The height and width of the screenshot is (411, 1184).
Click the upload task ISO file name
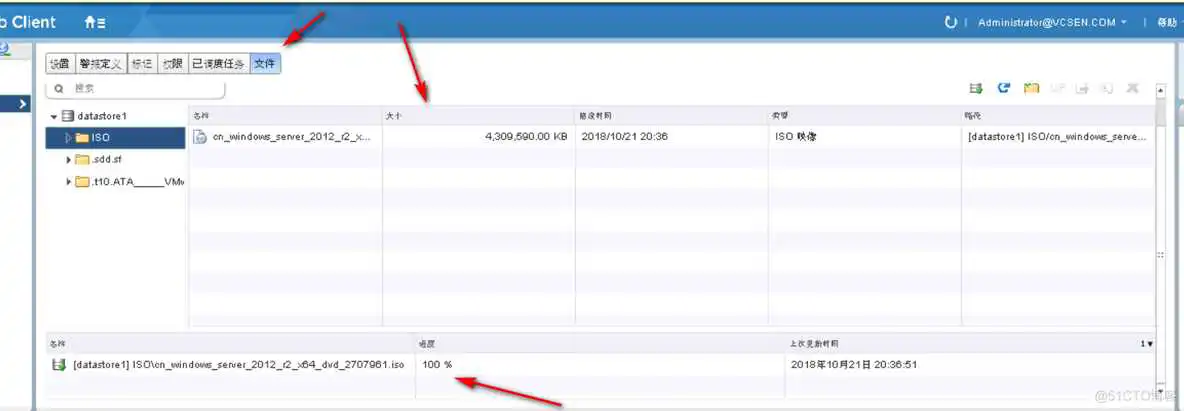[239, 364]
